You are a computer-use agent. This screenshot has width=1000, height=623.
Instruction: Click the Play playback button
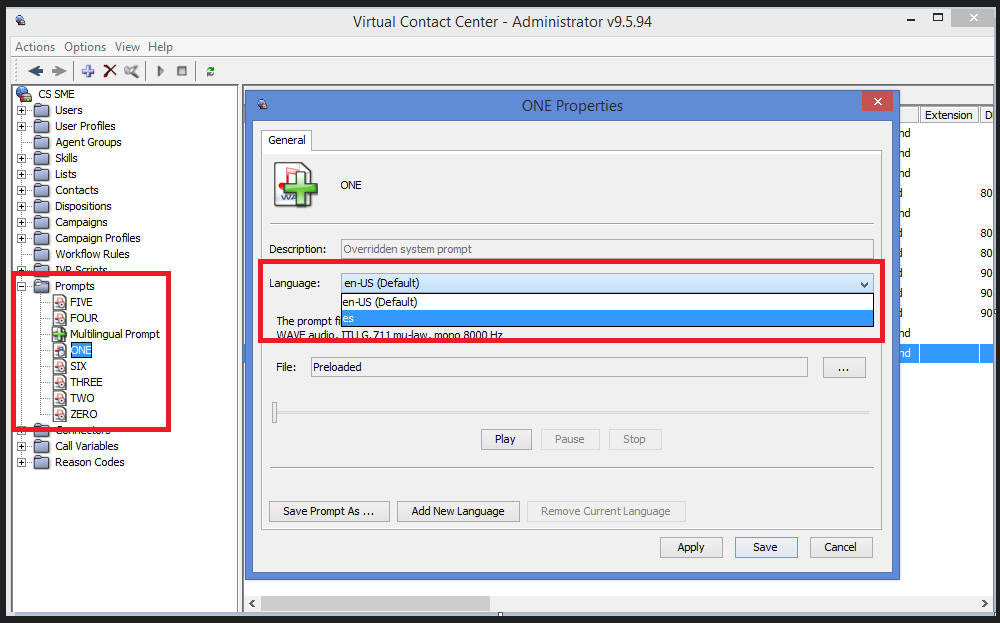pyautogui.click(x=505, y=439)
